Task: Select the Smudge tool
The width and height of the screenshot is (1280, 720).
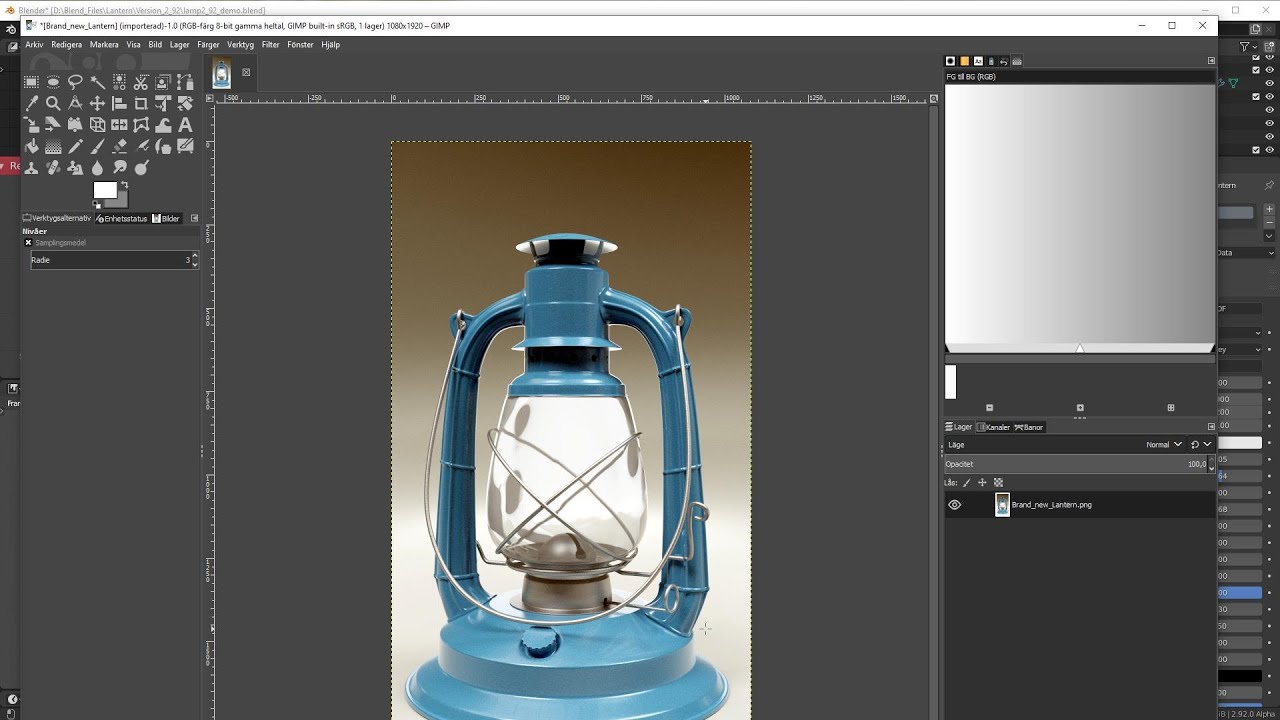Action: (x=119, y=167)
